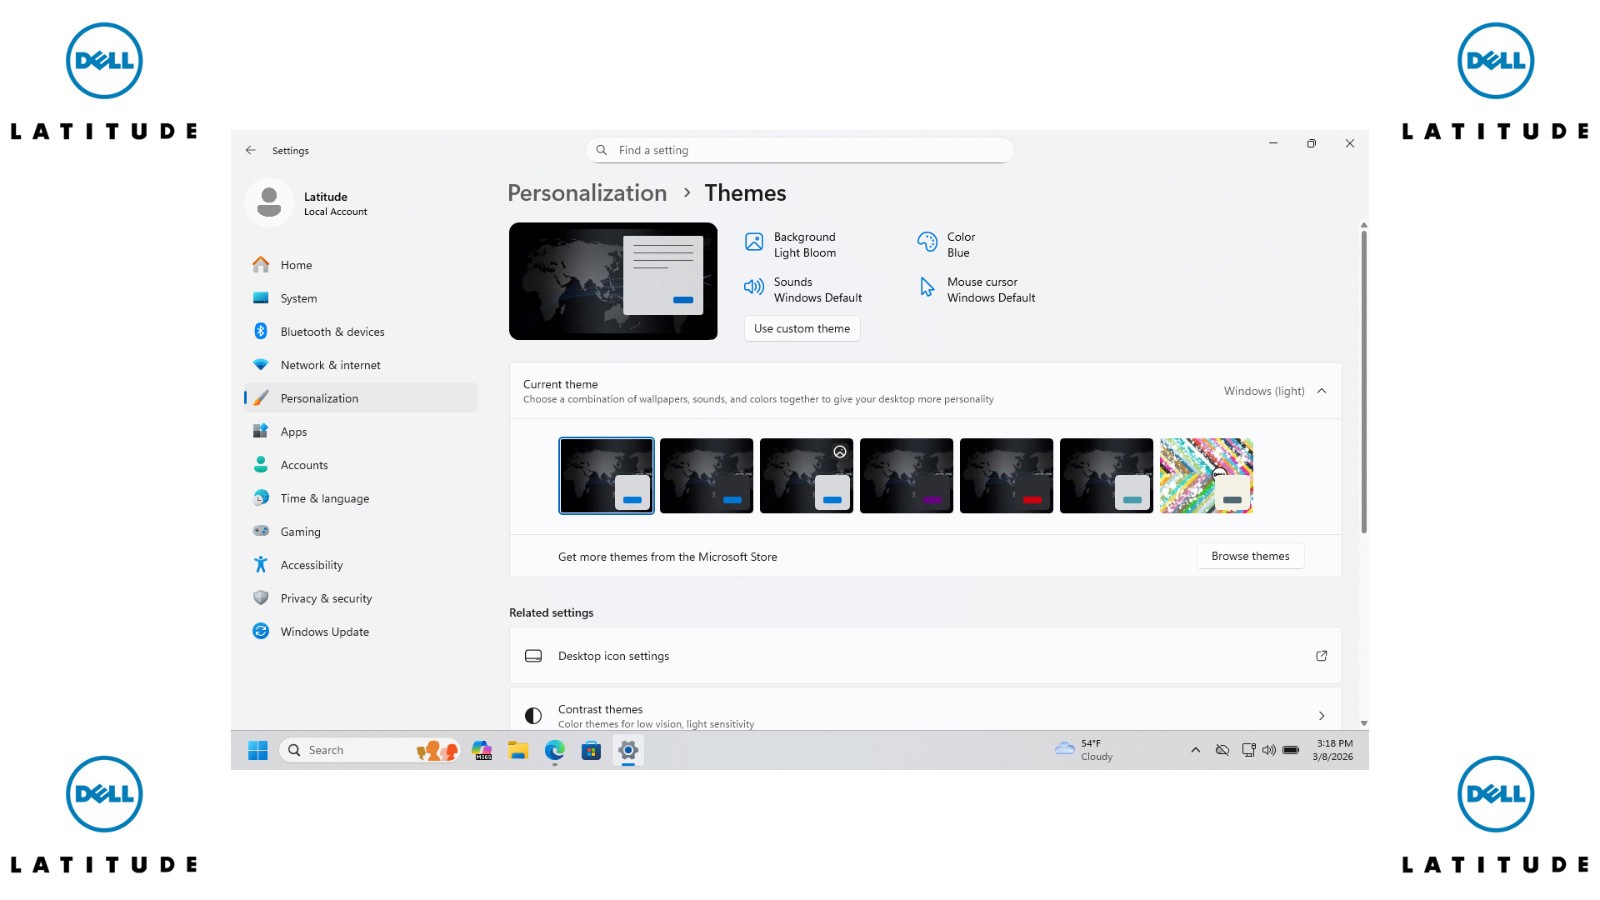Viewport: 1600px width, 900px height.
Task: Select the theme with teal accent
Action: 1106,476
